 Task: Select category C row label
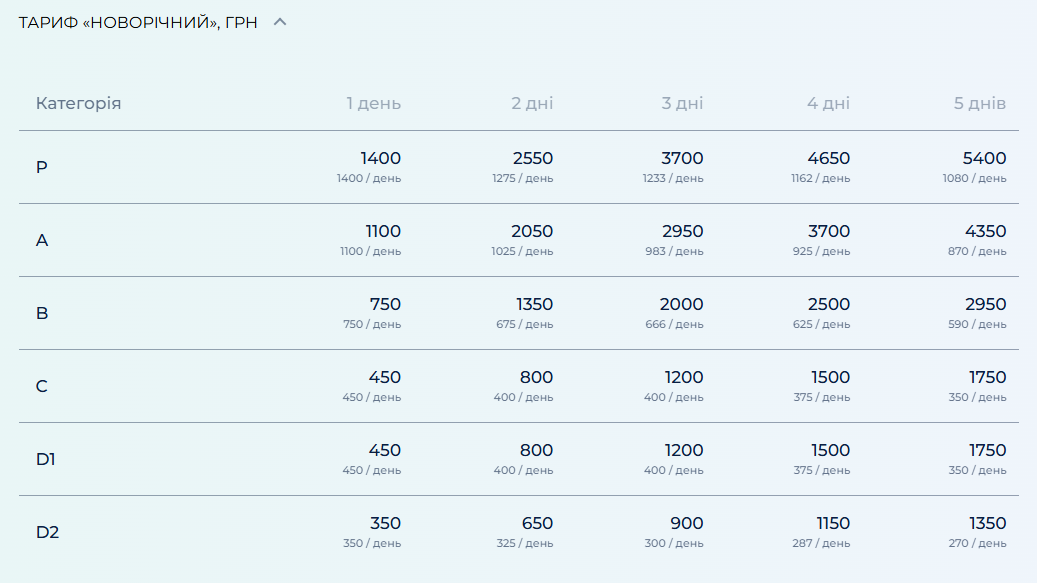pos(42,386)
